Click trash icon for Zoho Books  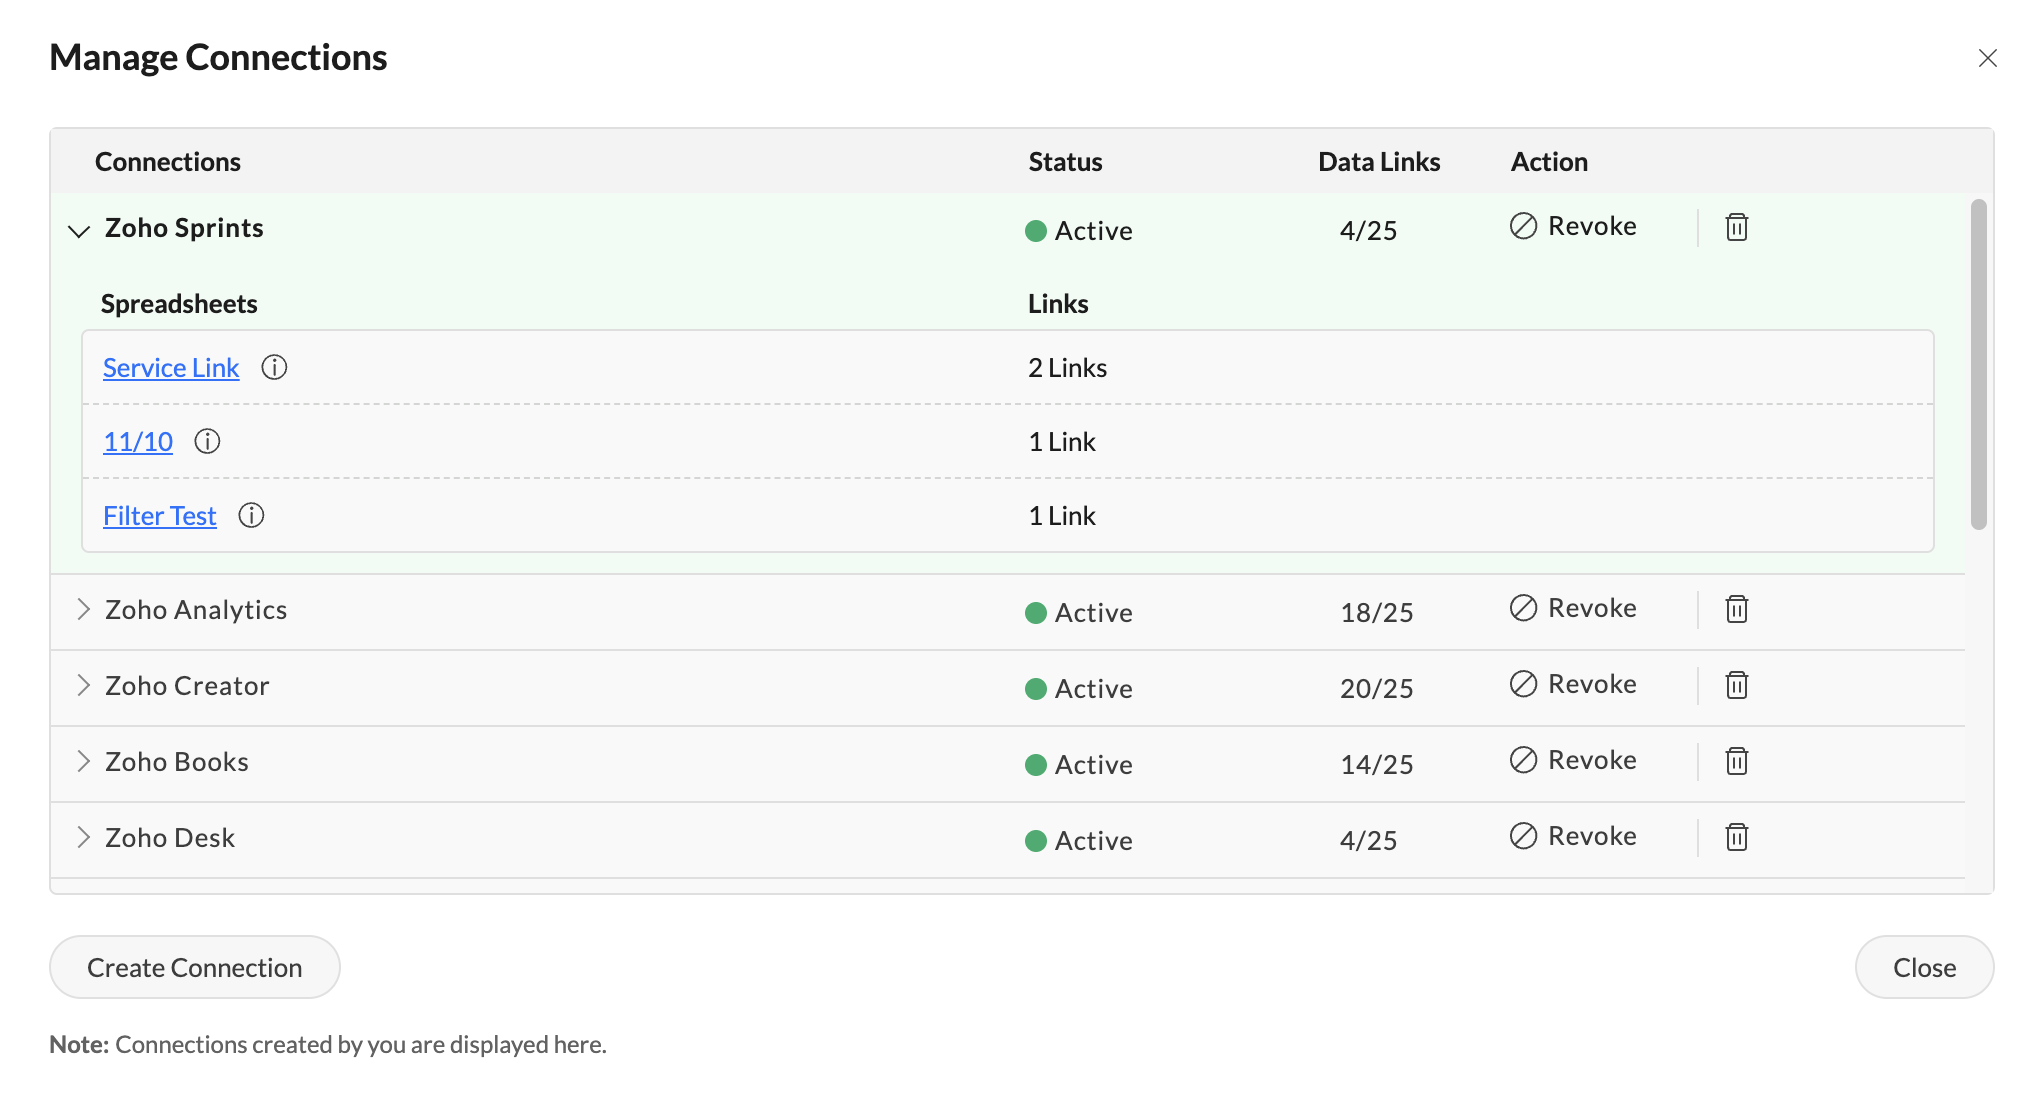click(1736, 762)
